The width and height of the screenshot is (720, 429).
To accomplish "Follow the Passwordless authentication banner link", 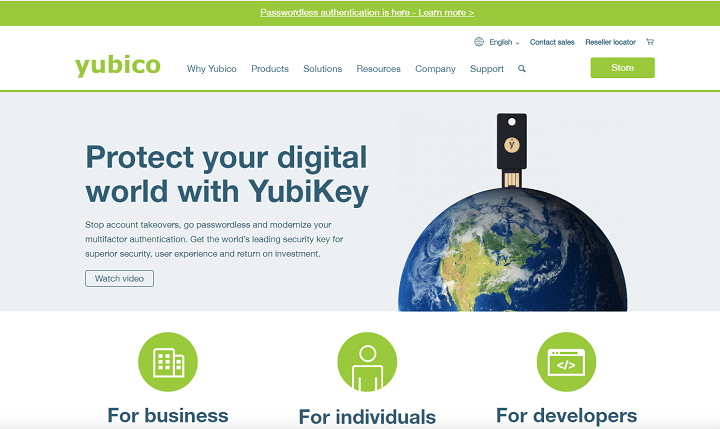I will (x=367, y=12).
